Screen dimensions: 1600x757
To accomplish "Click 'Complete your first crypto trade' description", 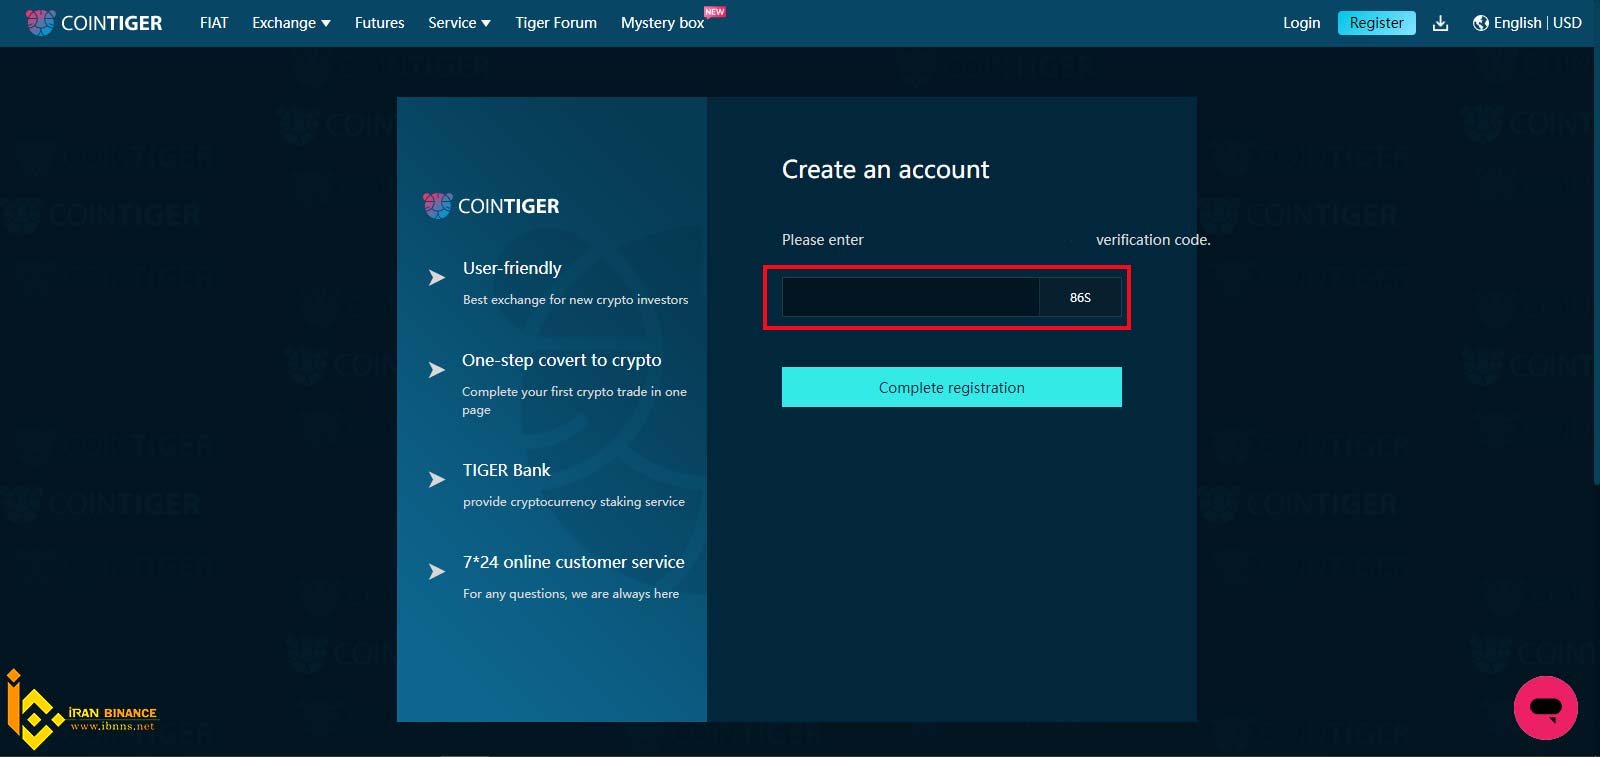I will tap(574, 401).
